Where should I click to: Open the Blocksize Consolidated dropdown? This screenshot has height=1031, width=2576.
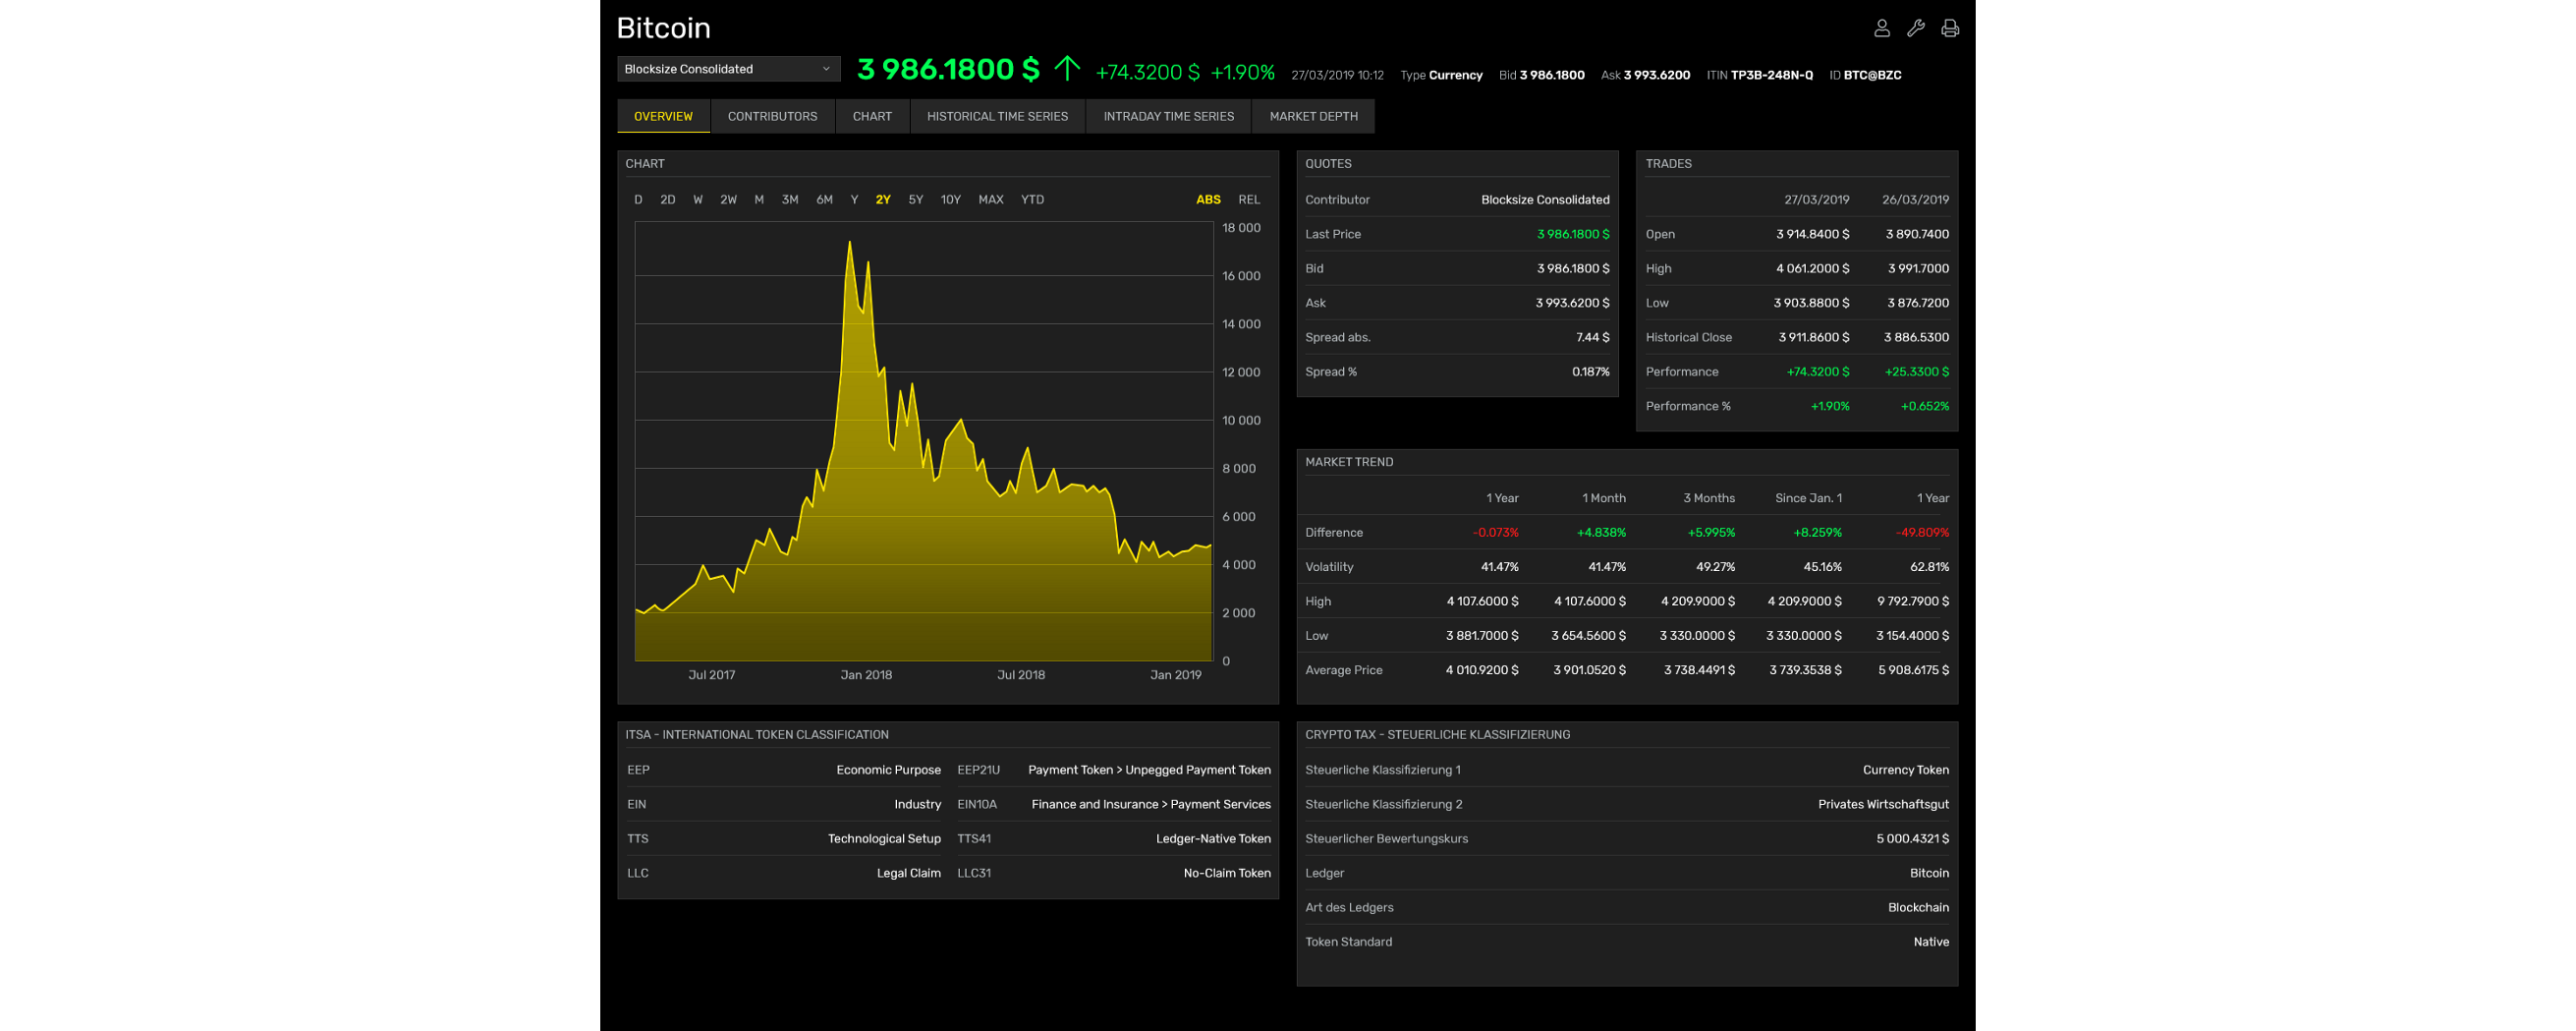pos(728,69)
